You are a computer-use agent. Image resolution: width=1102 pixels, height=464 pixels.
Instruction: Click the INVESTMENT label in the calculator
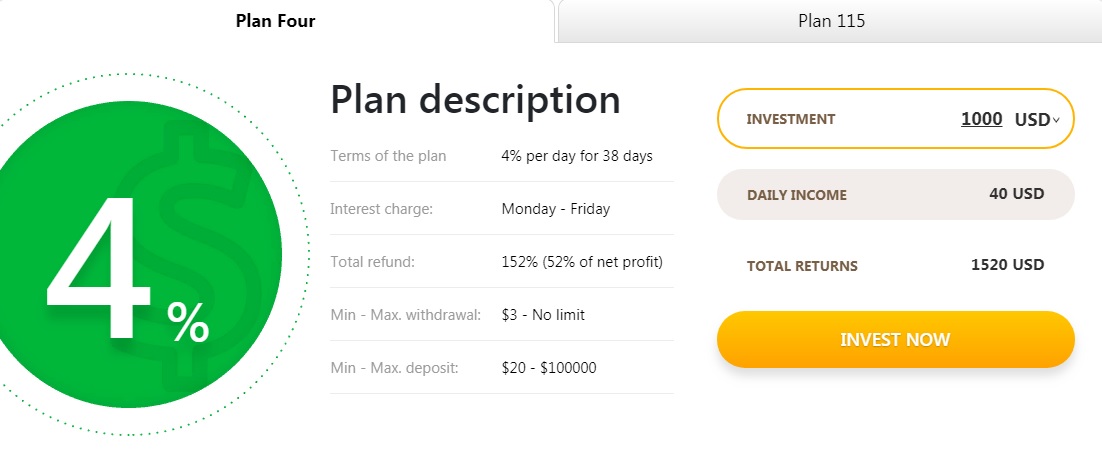(x=791, y=120)
